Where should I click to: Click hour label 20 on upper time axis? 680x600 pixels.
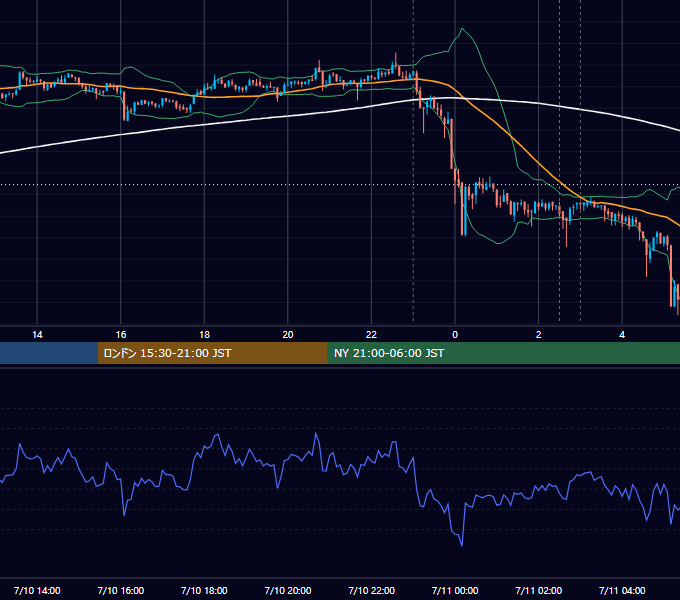(x=288, y=335)
